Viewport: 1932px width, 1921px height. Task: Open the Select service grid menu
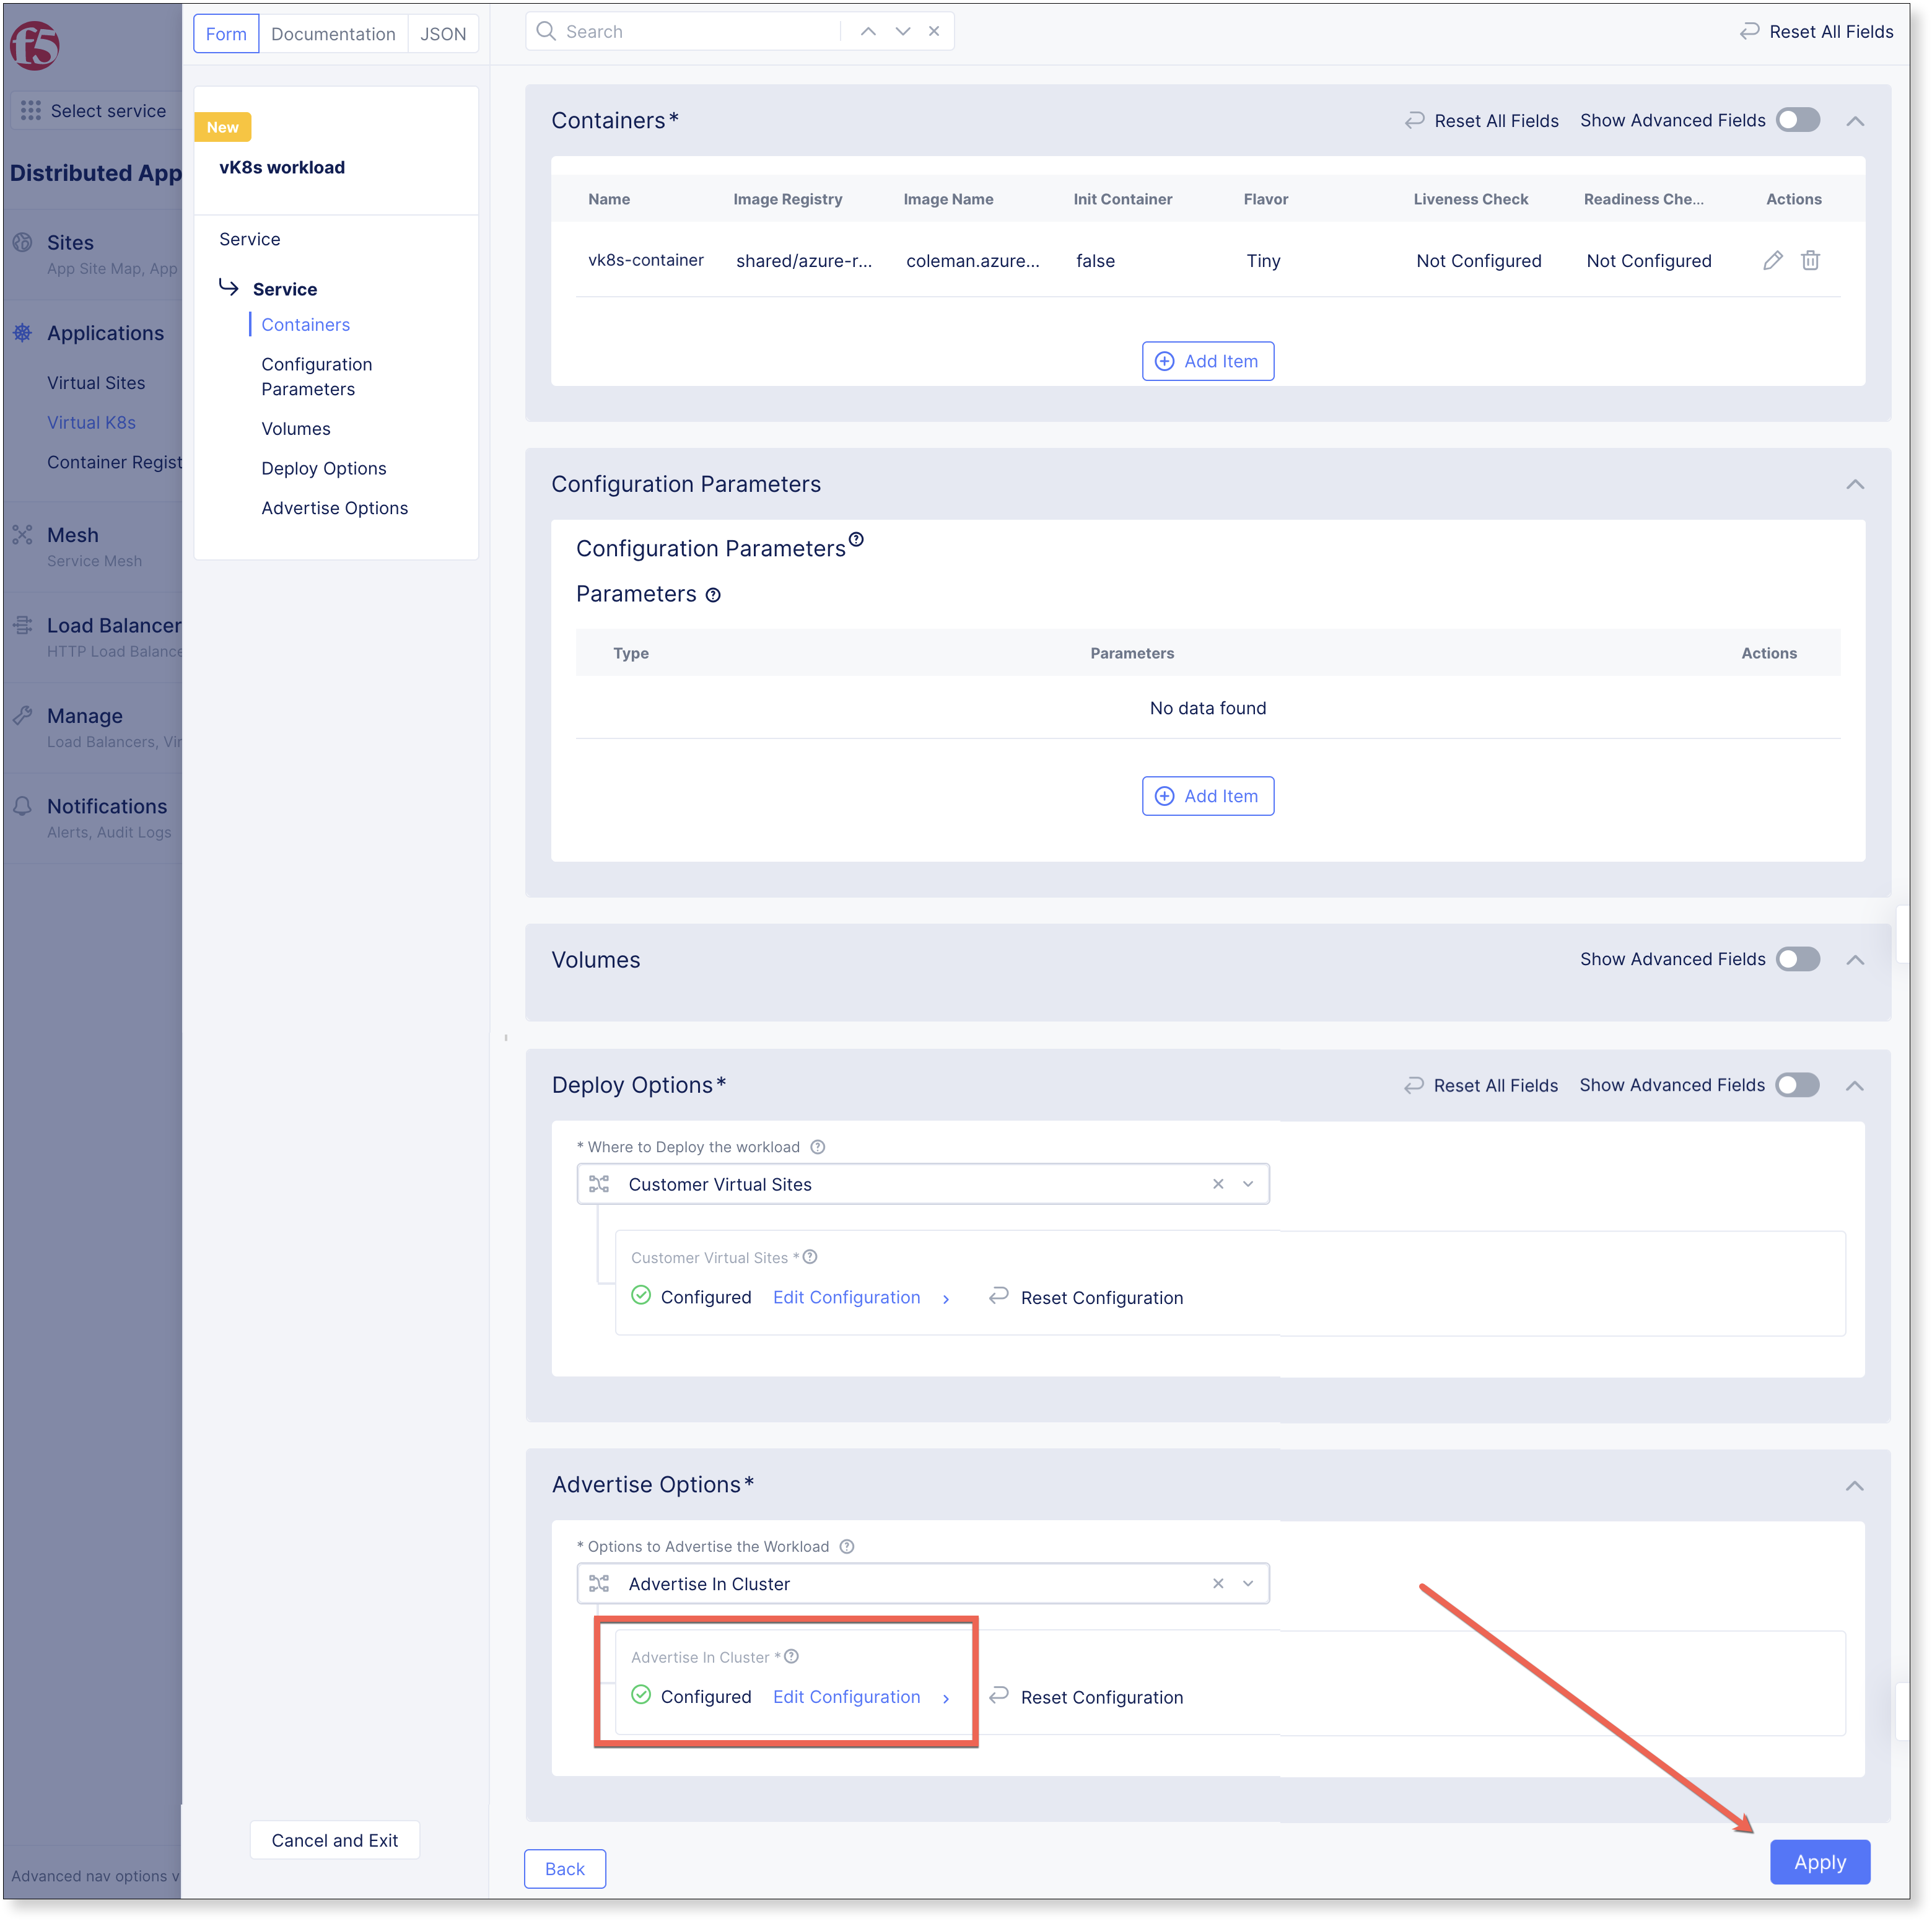[x=96, y=111]
